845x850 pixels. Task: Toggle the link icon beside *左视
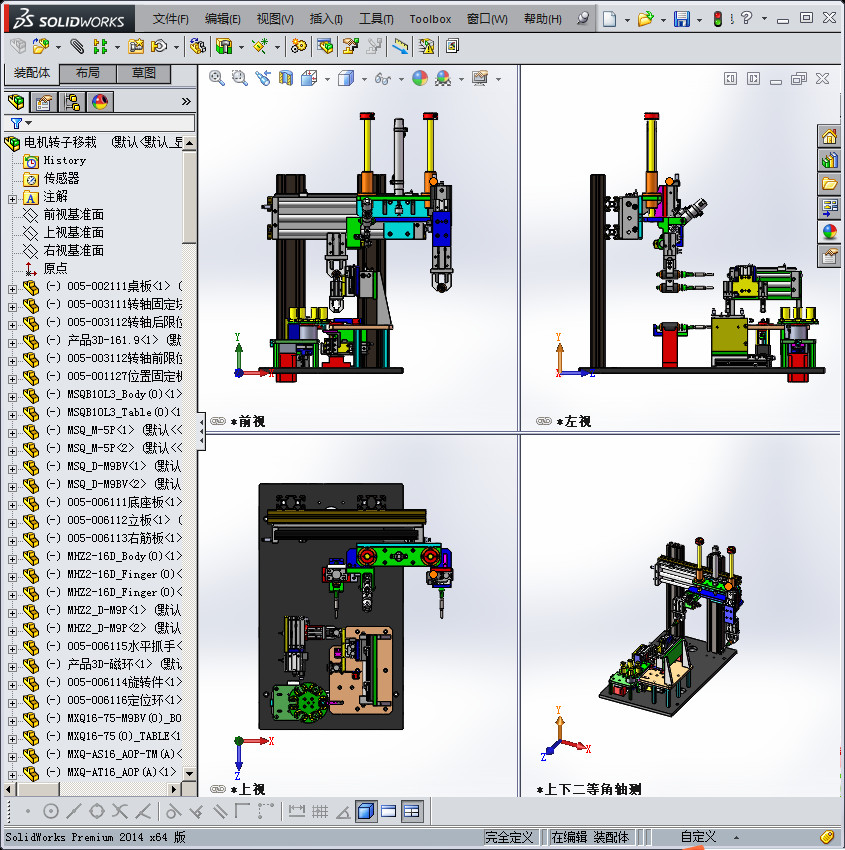(544, 421)
